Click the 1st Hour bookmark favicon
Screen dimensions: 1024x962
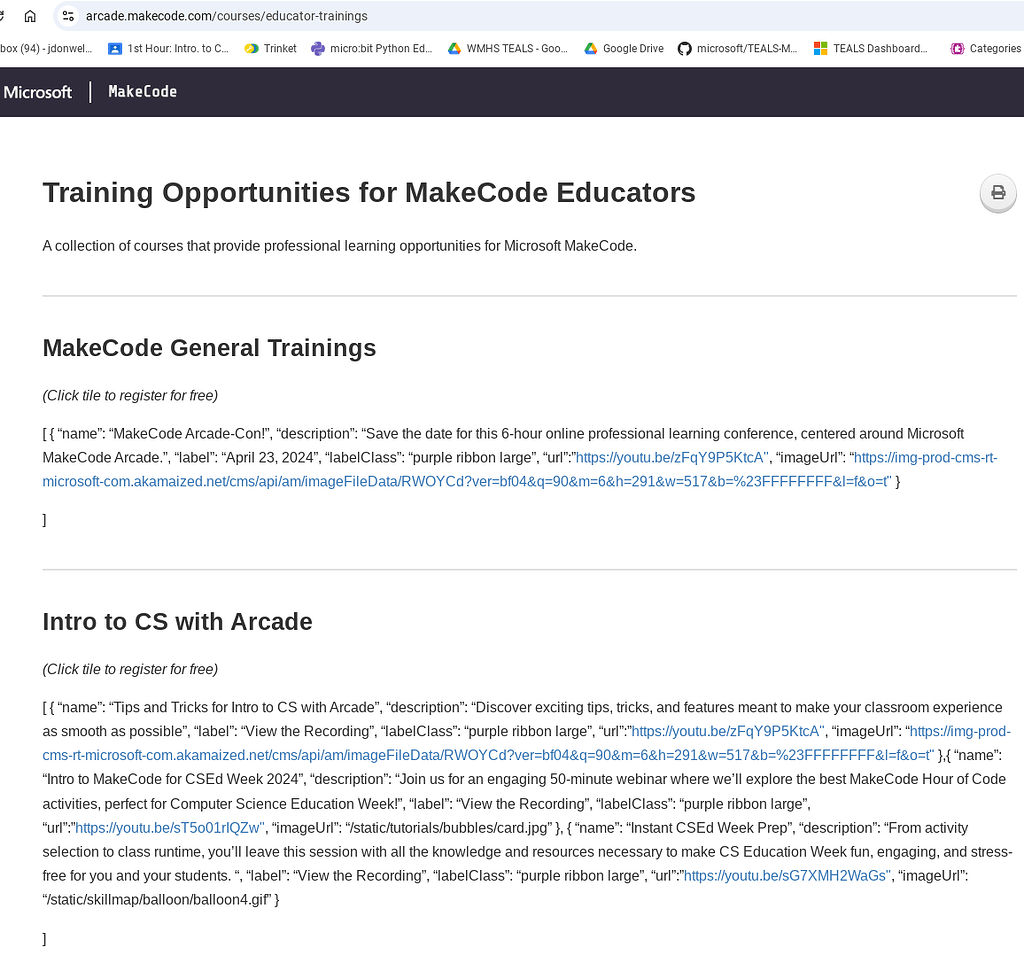click(x=114, y=47)
